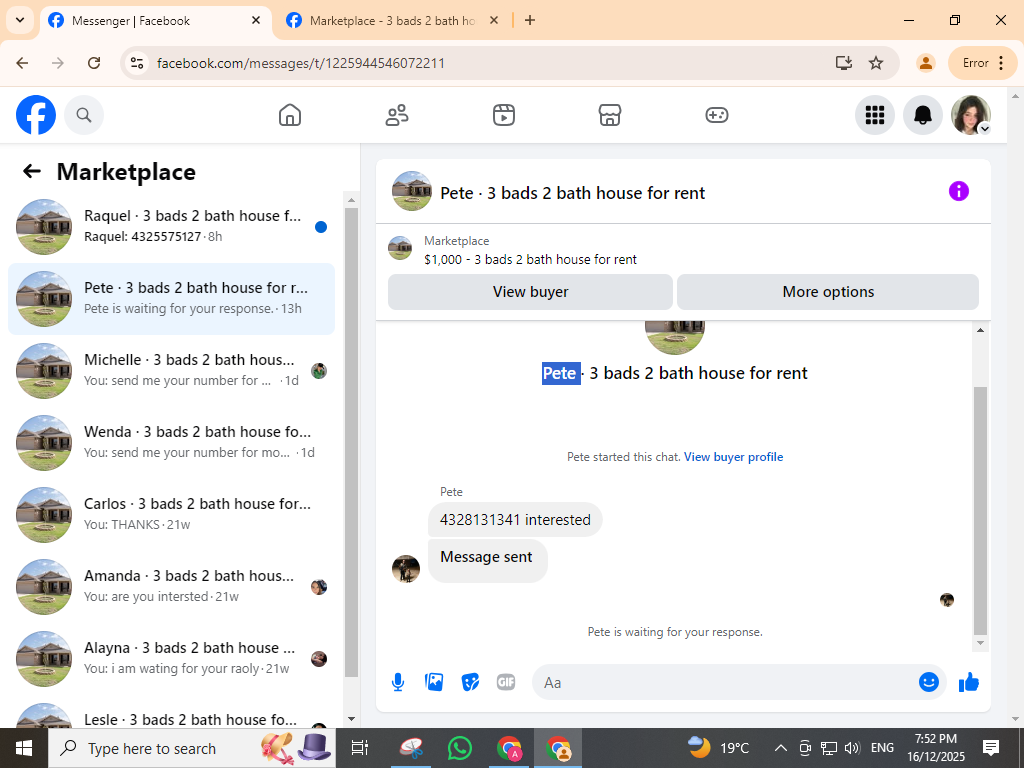Open the Gaming controller icon
1024x768 pixels.
tap(717, 115)
